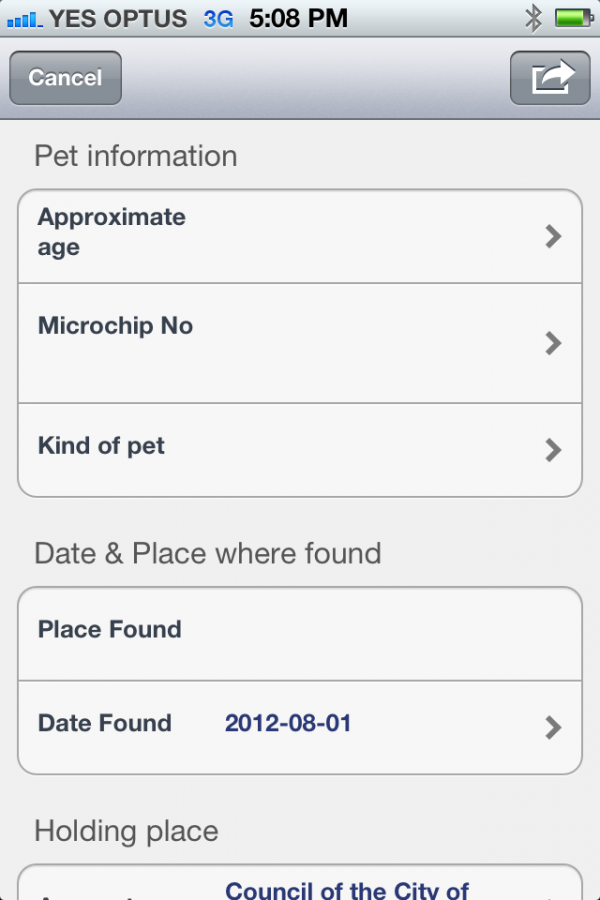This screenshot has width=600, height=900.
Task: Click the Pet information section header
Action: point(136,156)
